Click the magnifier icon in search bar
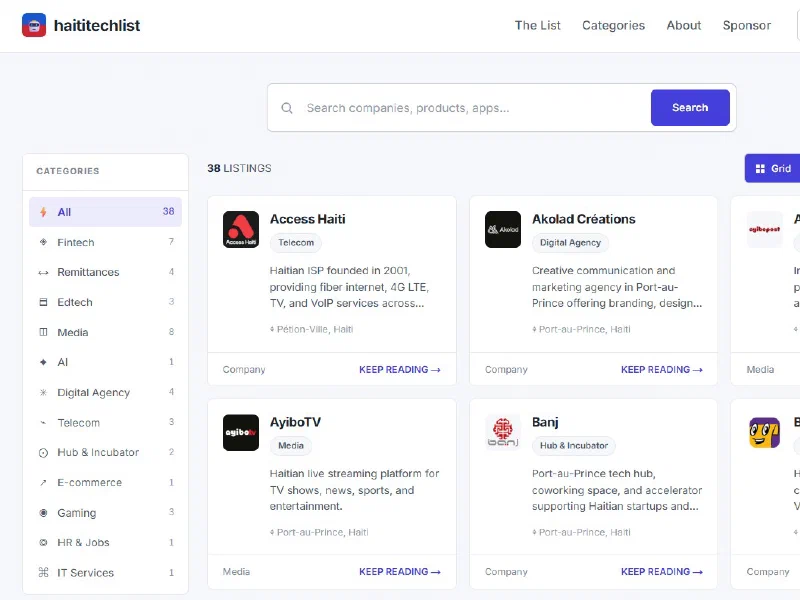This screenshot has height=600, width=800. (287, 108)
